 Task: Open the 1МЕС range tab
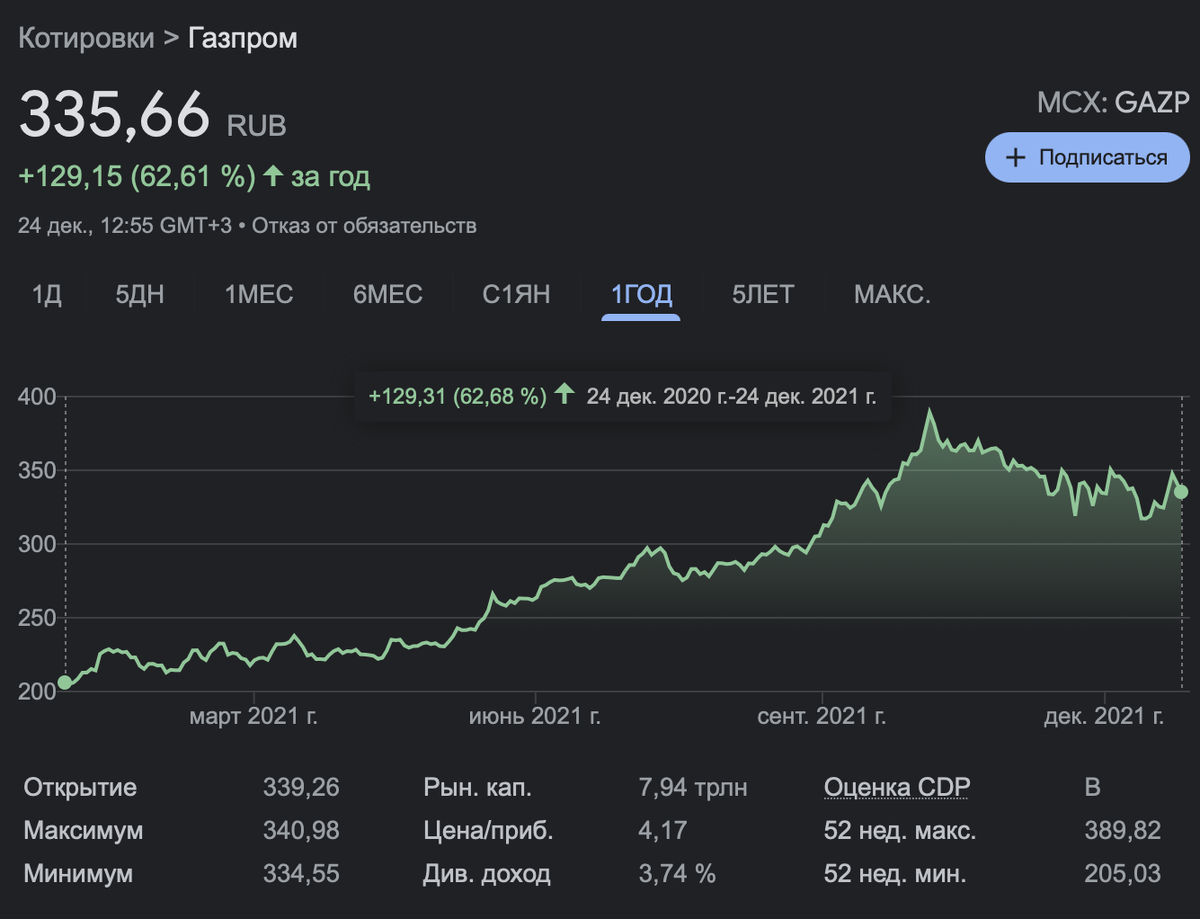(x=258, y=295)
